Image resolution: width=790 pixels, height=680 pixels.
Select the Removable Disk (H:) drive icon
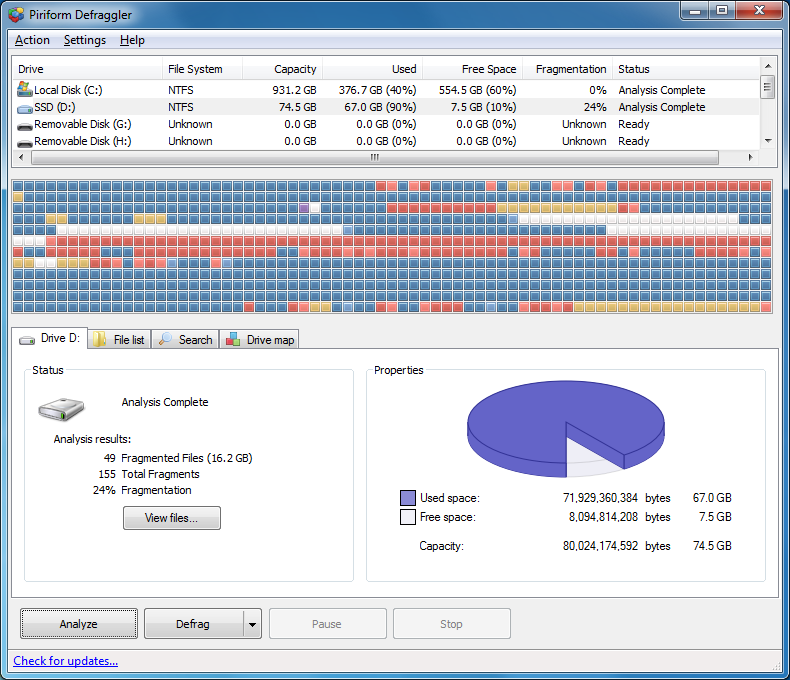(x=25, y=144)
